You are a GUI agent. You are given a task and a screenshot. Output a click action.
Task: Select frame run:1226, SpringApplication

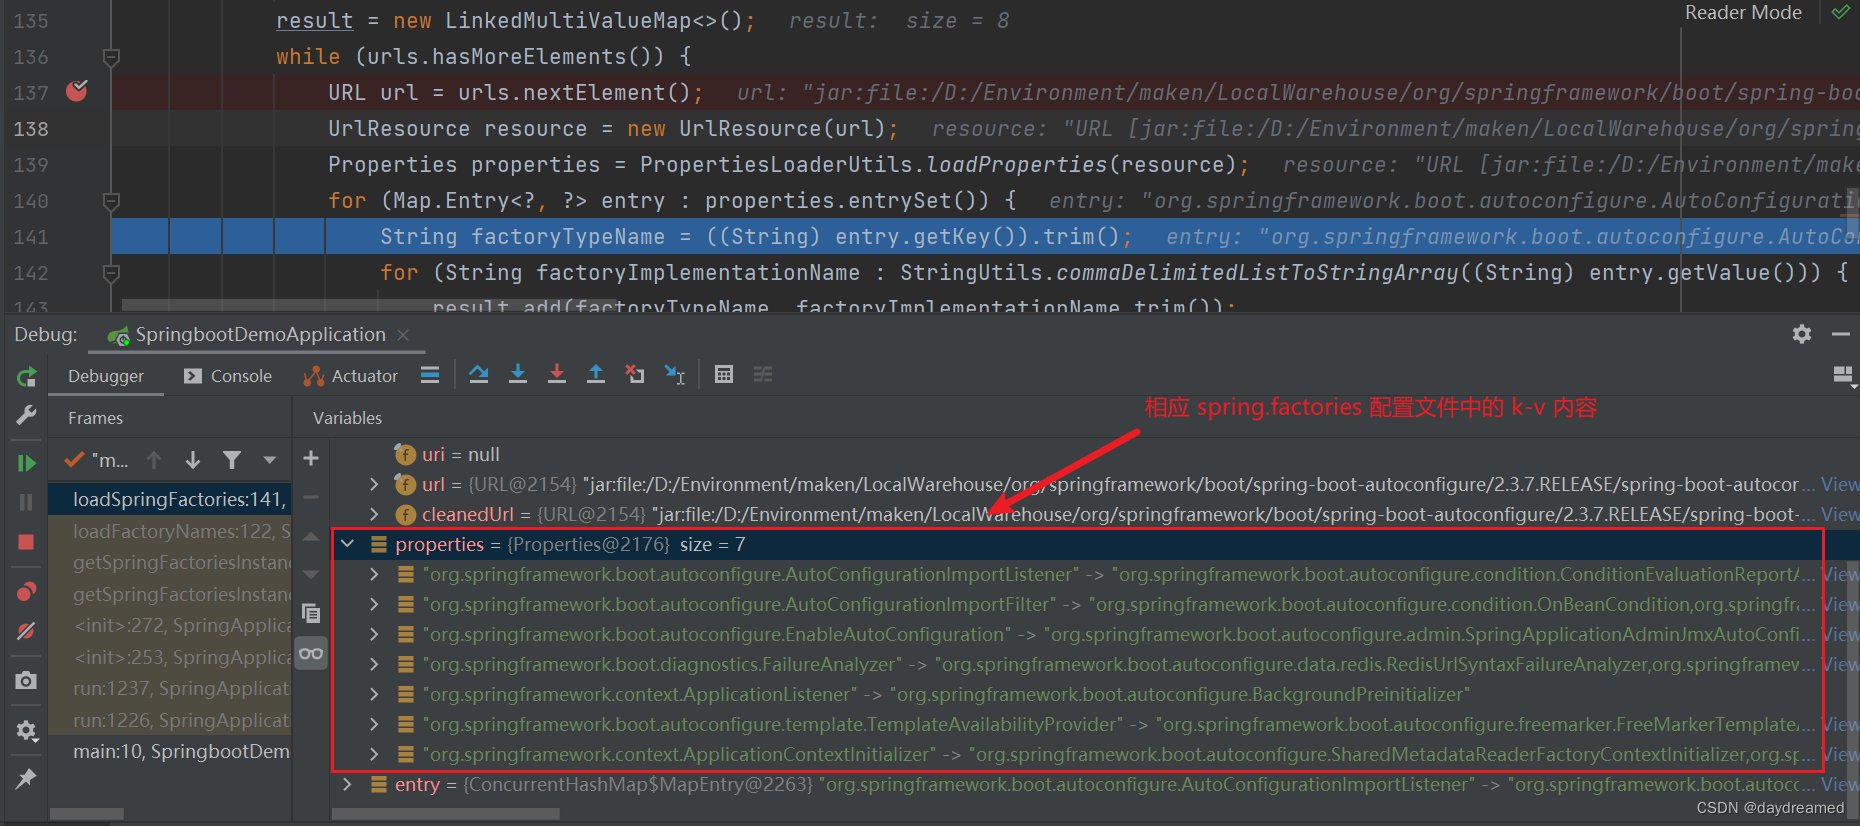click(x=170, y=720)
